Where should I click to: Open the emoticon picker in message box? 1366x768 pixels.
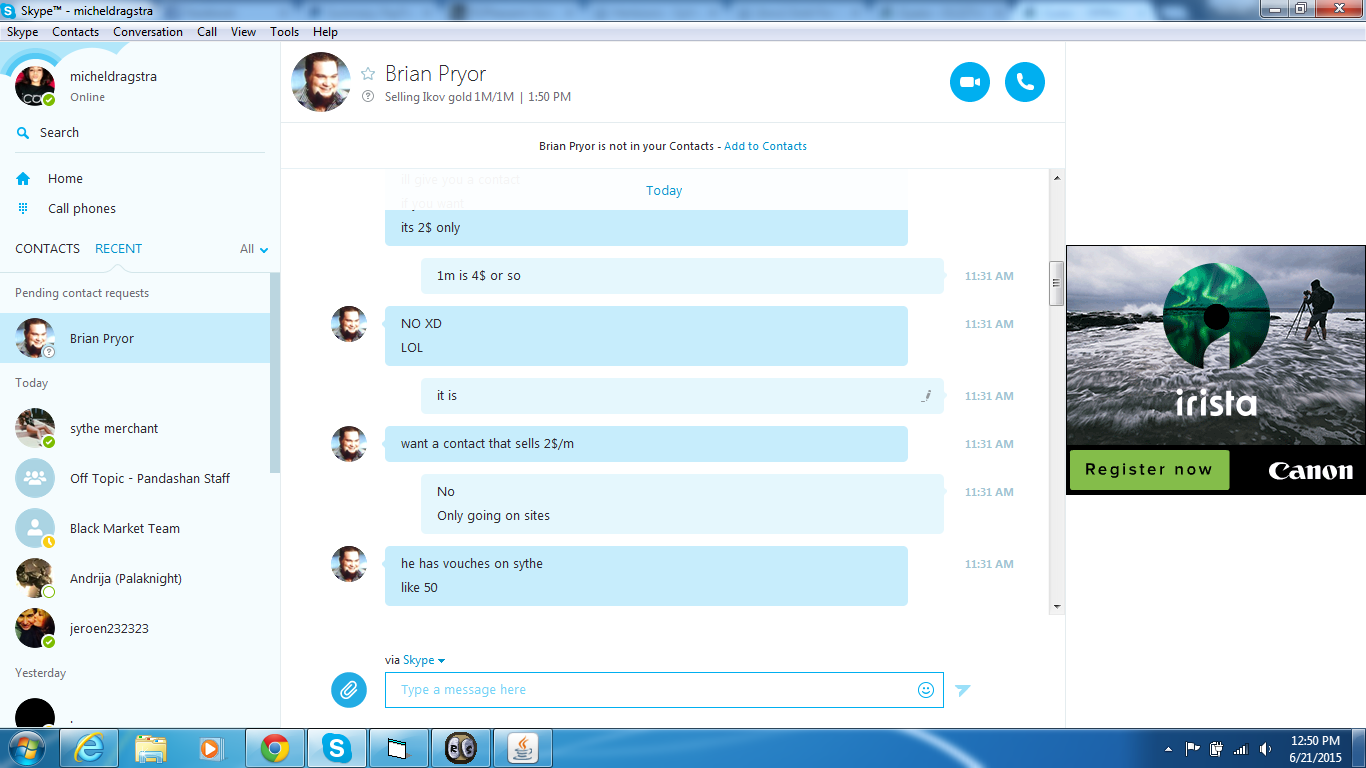[926, 690]
